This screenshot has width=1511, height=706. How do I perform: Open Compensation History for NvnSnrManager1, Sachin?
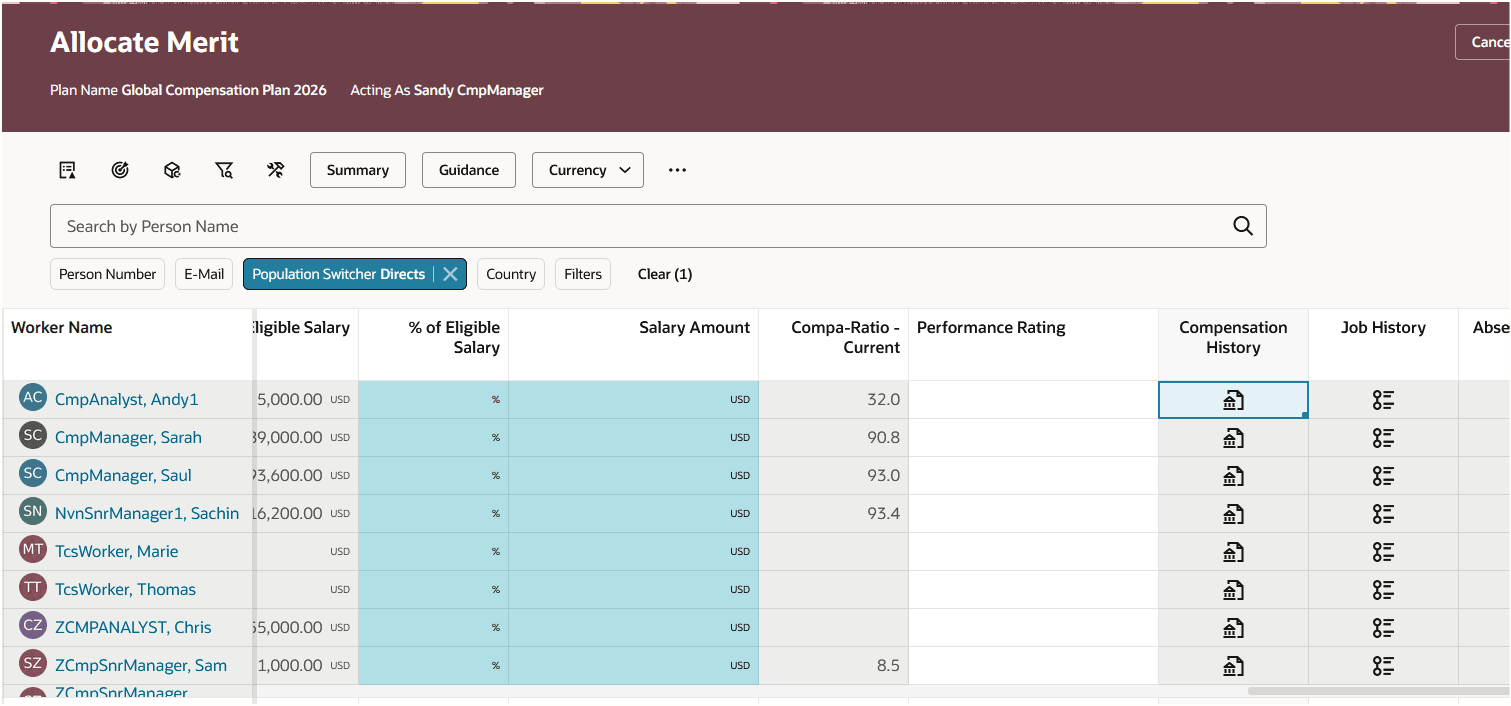pyautogui.click(x=1233, y=514)
